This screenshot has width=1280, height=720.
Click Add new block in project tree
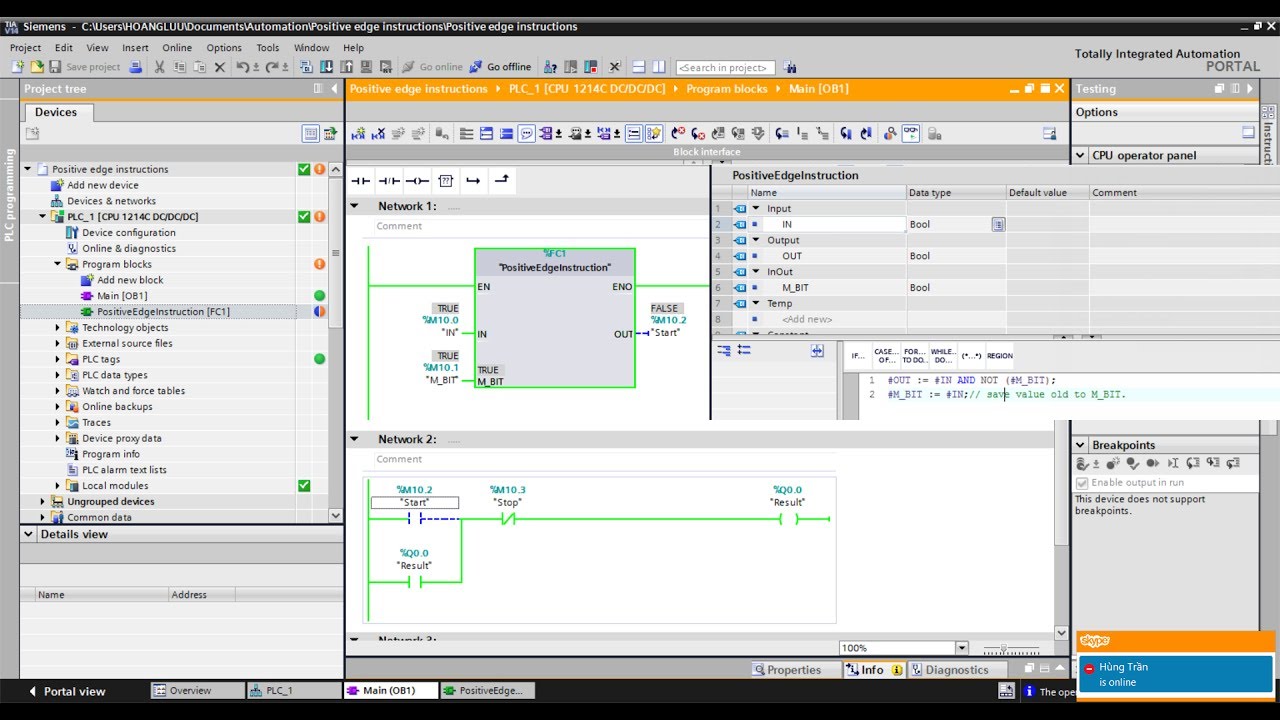130,280
